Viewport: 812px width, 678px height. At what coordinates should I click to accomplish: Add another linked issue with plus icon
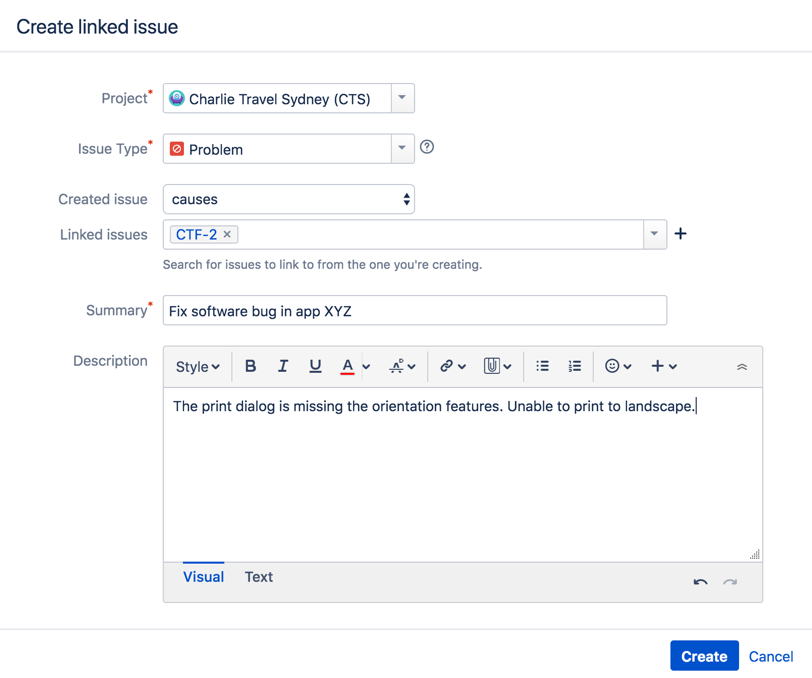click(681, 234)
